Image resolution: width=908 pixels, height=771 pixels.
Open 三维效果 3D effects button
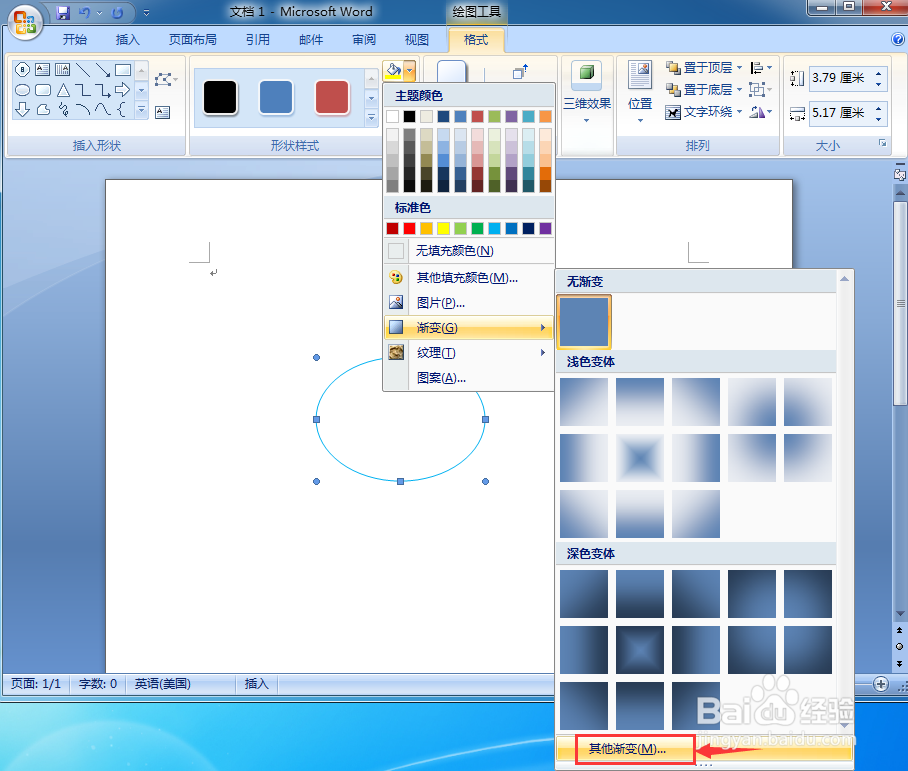587,91
